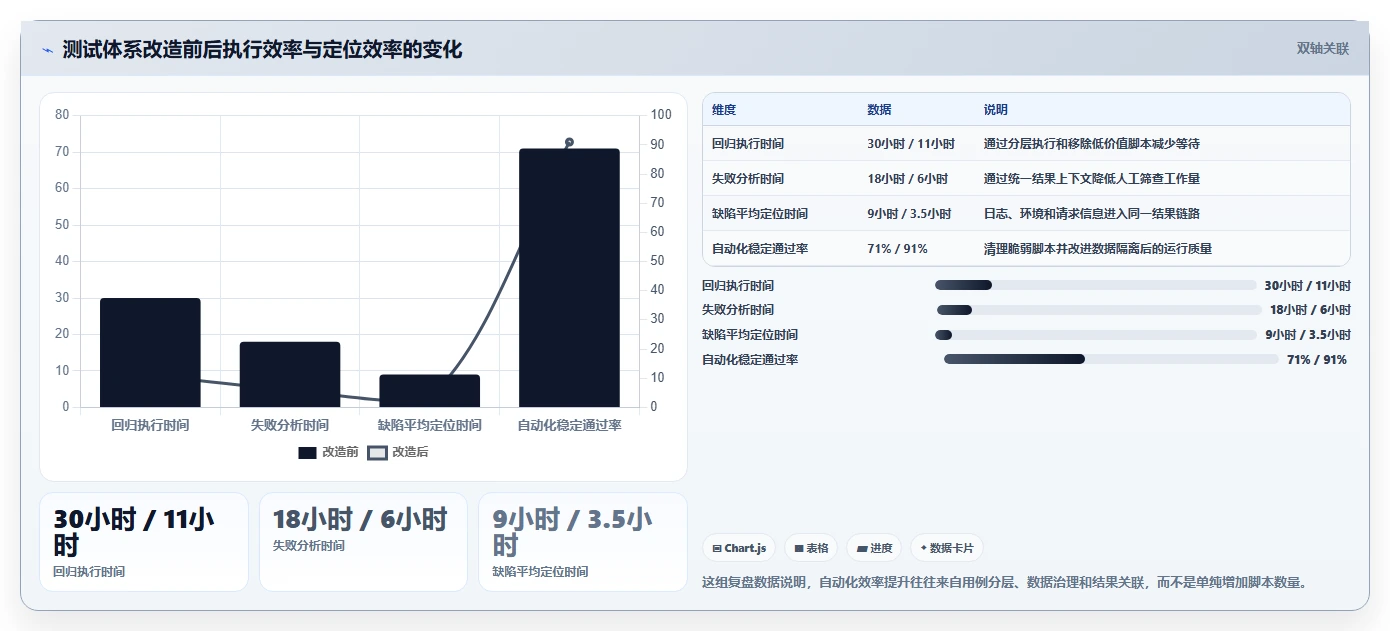This screenshot has width=1390, height=631.
Task: Click description 通过分层执行和移除低价值脚本减少等待
Action: click(1092, 144)
